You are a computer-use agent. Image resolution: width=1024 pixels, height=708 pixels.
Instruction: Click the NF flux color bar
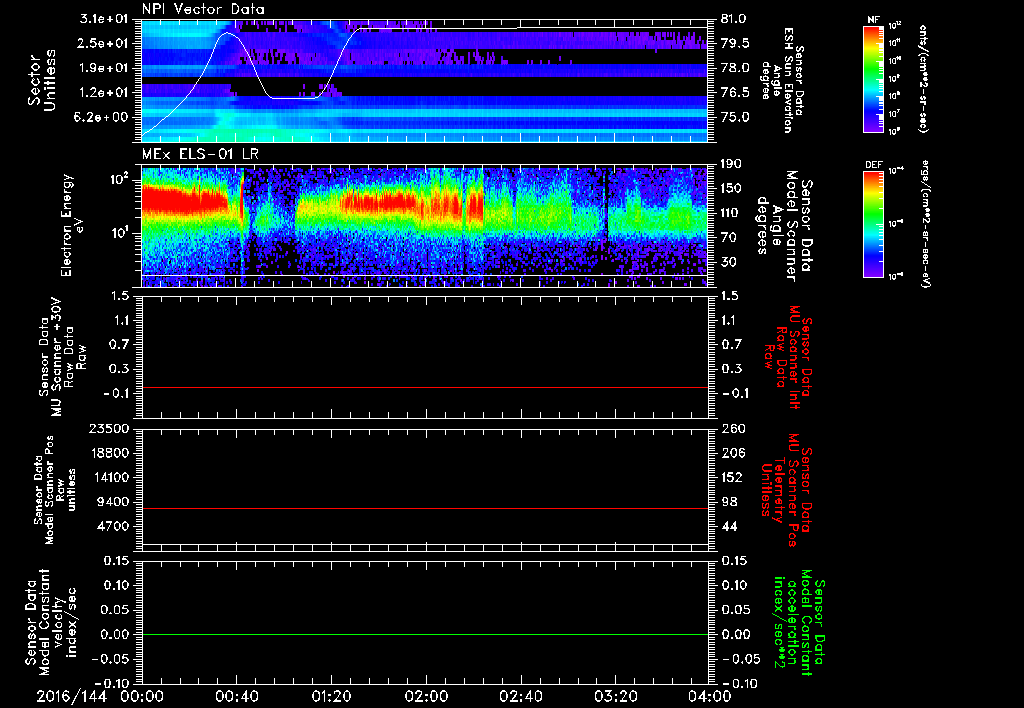tap(874, 78)
